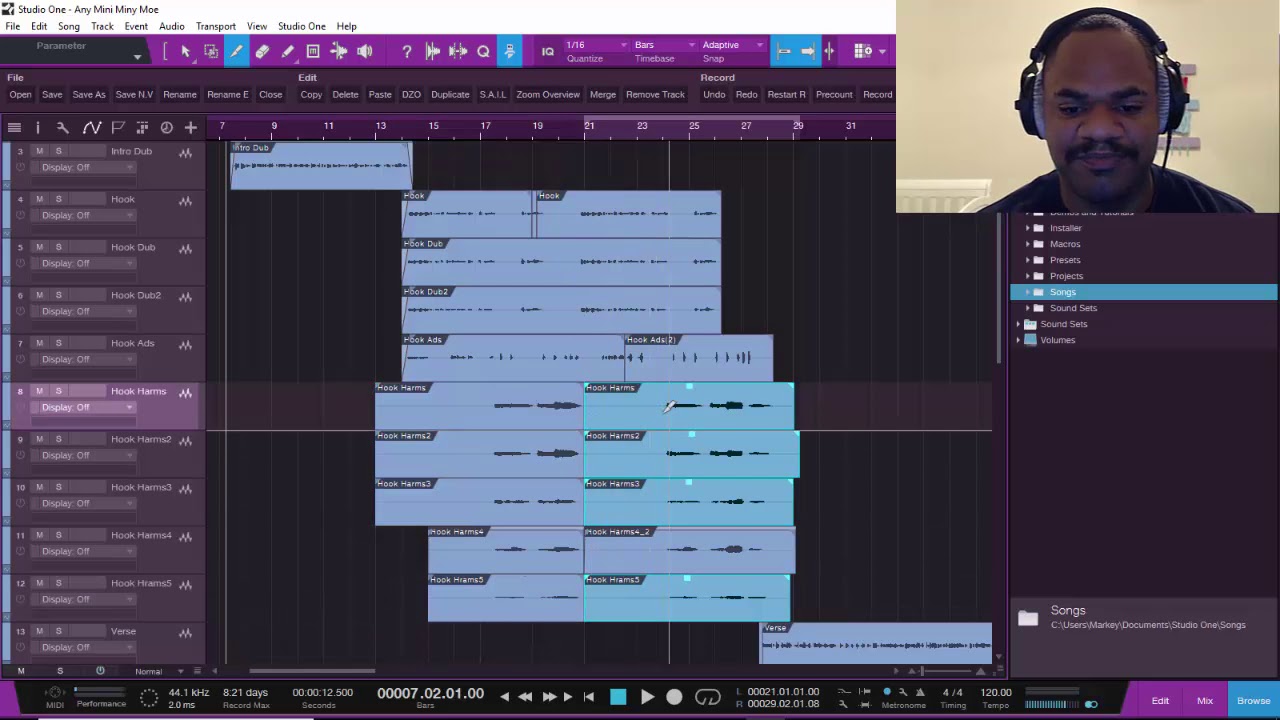This screenshot has width=1280, height=720.
Task: Solo the Verse track
Action: point(58,631)
